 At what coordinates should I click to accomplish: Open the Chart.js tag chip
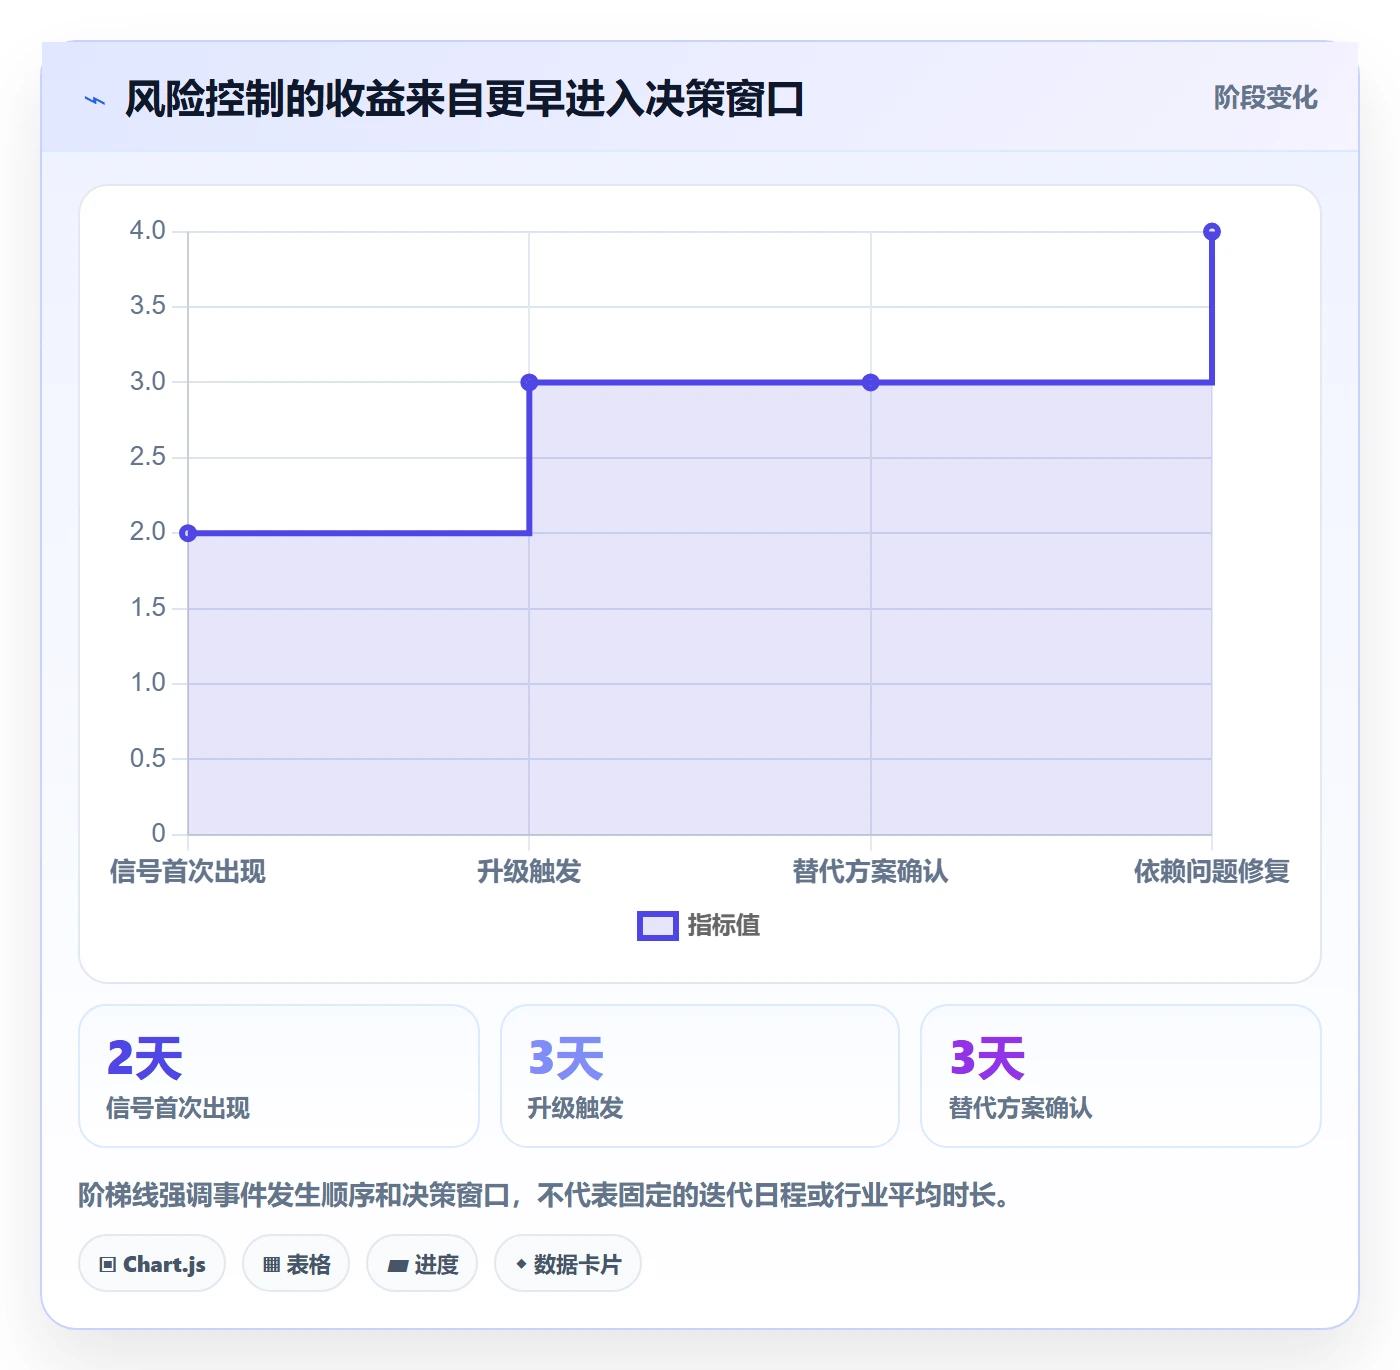pyautogui.click(x=152, y=1264)
